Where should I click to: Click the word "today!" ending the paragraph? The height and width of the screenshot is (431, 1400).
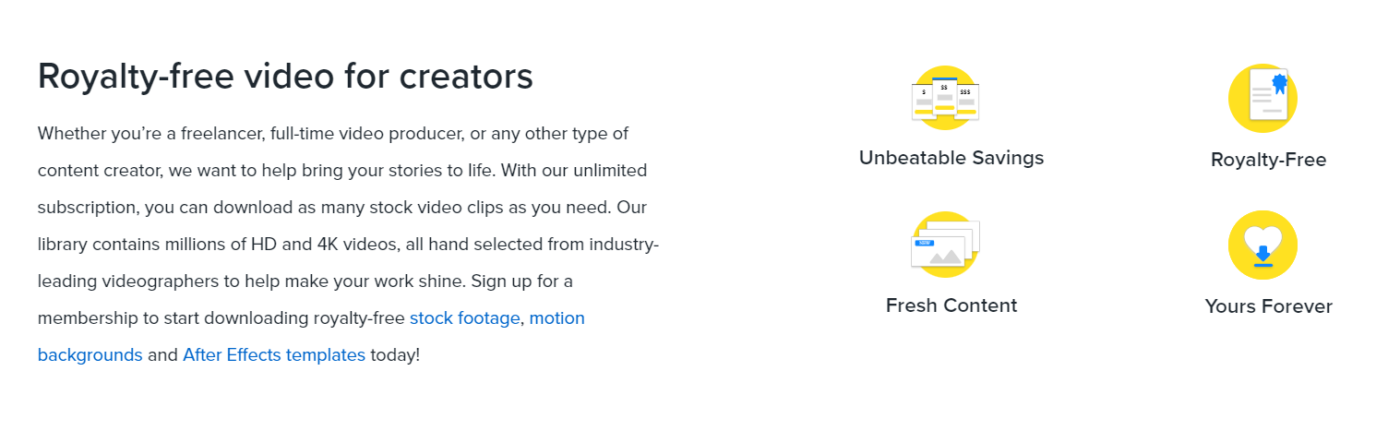[x=395, y=355]
